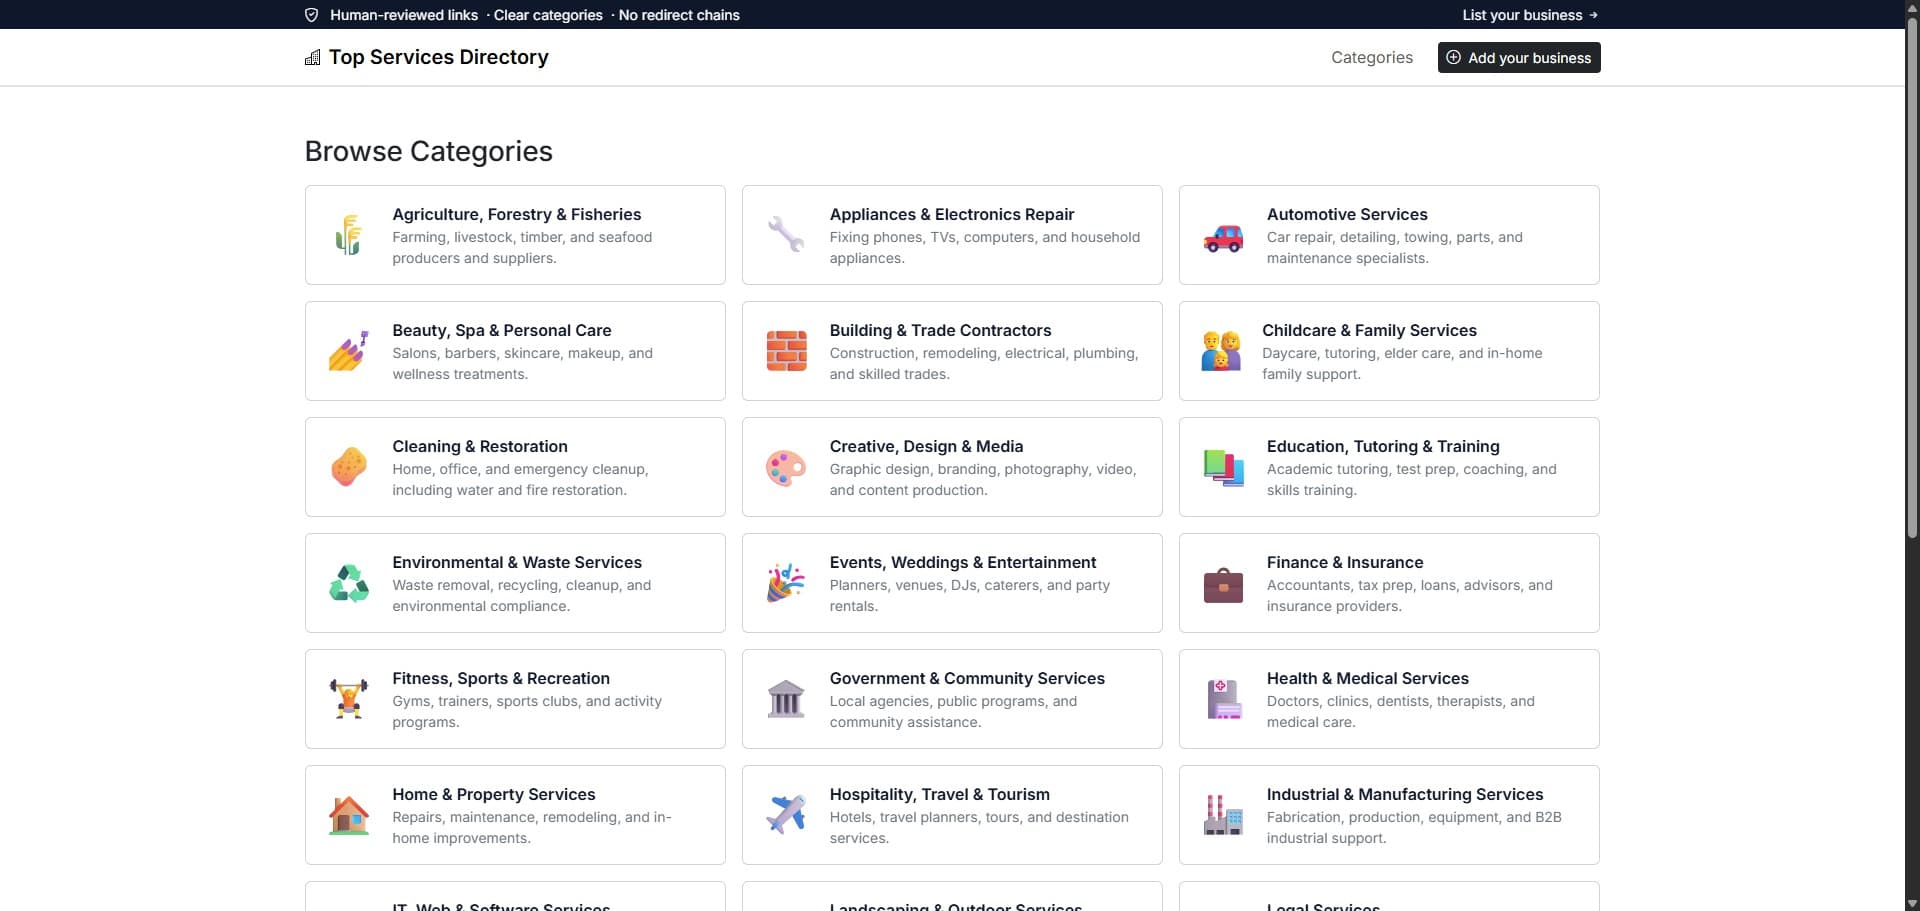Image resolution: width=1920 pixels, height=911 pixels.
Task: Click the palette icon for Creative, Design & Media
Action: tap(785, 466)
